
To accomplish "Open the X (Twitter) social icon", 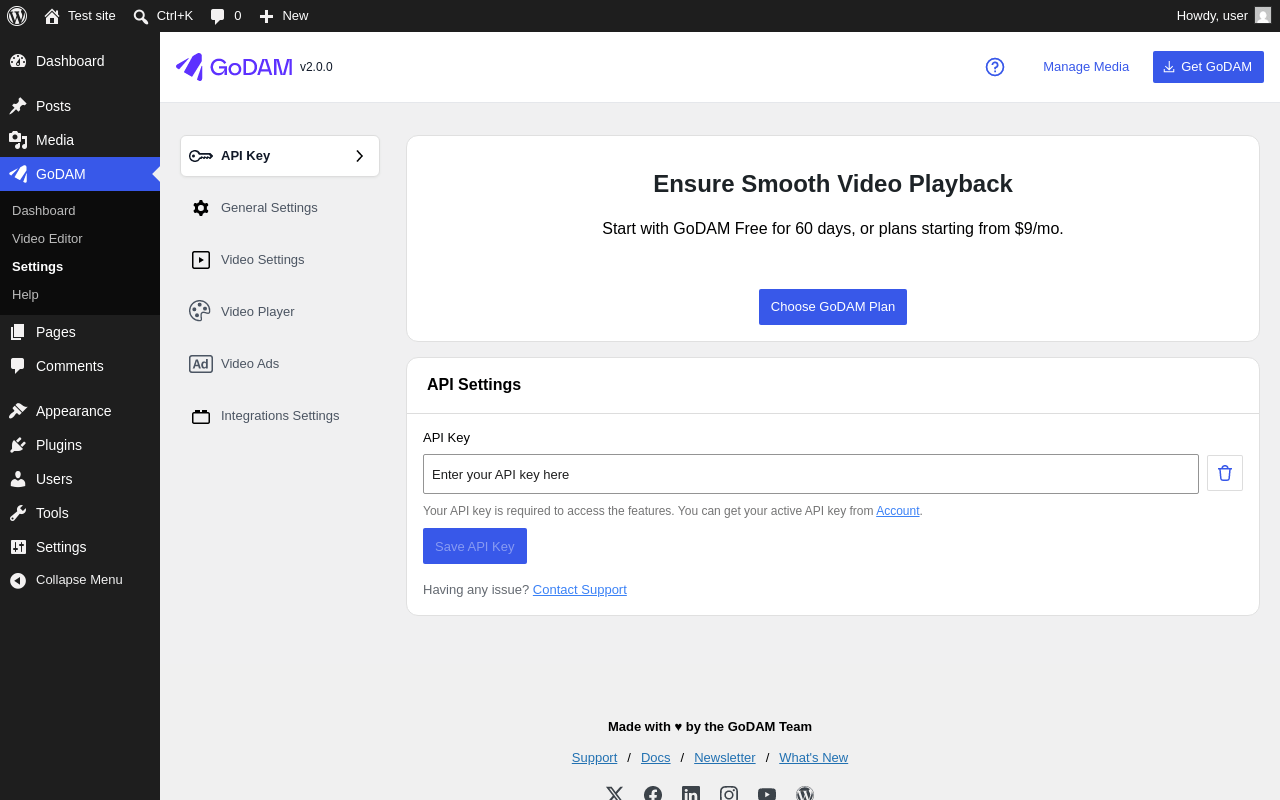I will pos(615,794).
